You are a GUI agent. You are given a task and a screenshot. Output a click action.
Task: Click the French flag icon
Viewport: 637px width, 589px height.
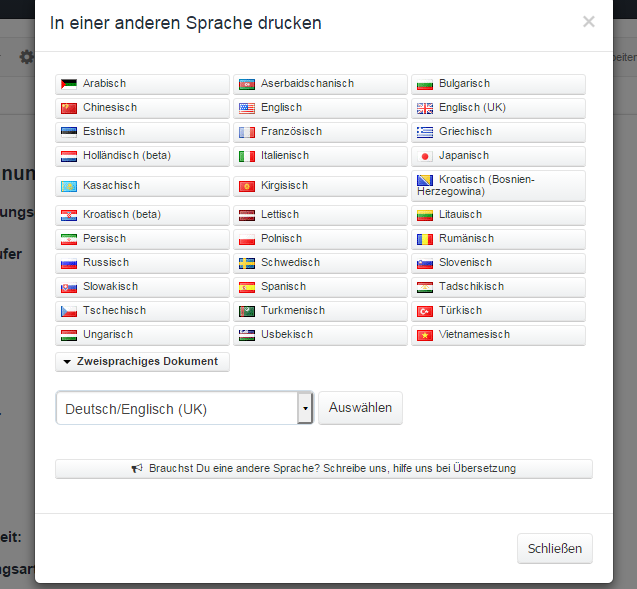[247, 132]
